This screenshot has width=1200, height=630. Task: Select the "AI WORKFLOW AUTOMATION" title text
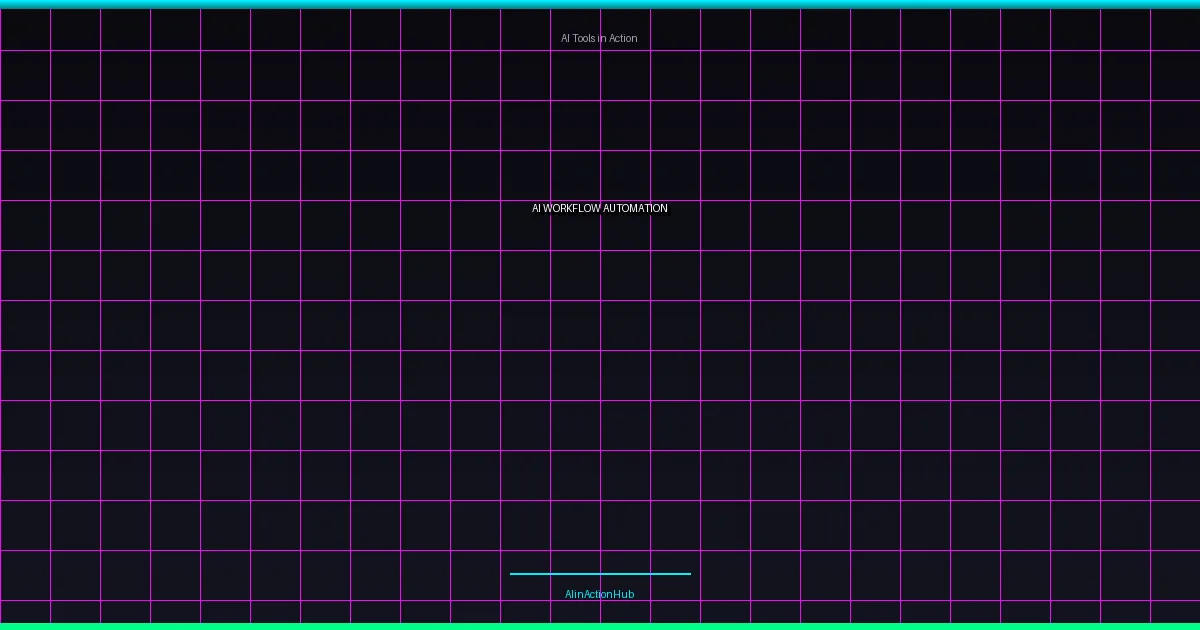tap(600, 208)
